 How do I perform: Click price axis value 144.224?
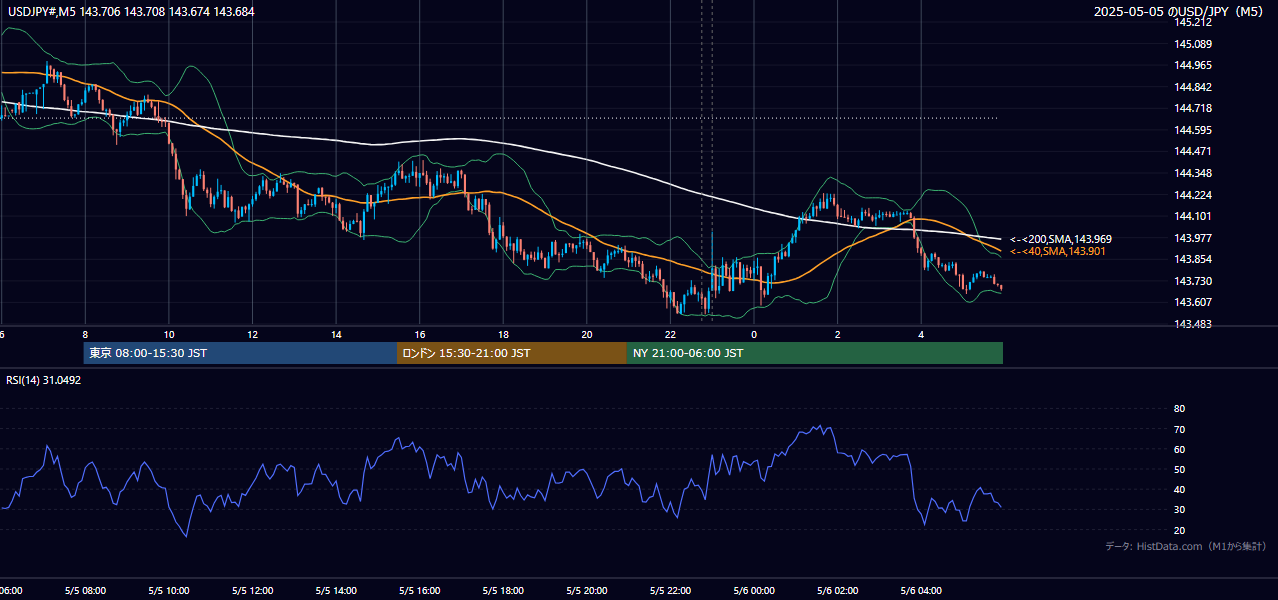[x=1192, y=195]
